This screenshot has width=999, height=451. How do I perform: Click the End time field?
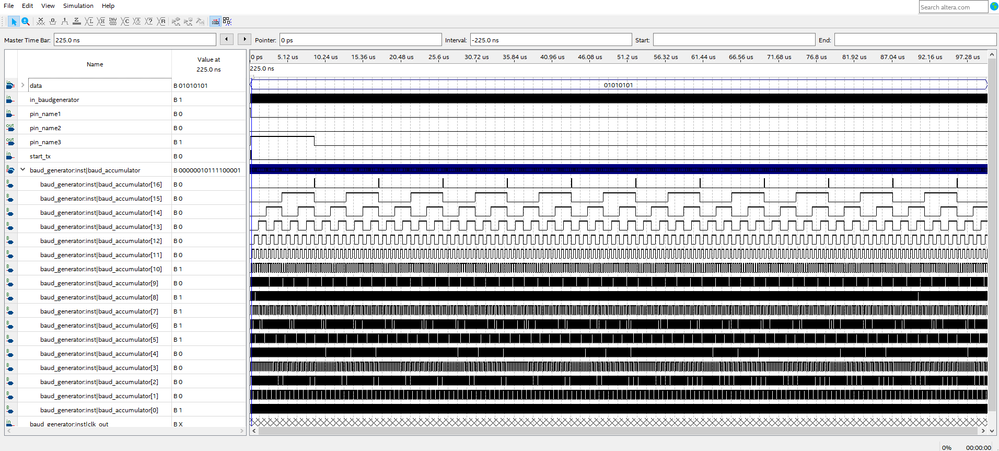915,39
